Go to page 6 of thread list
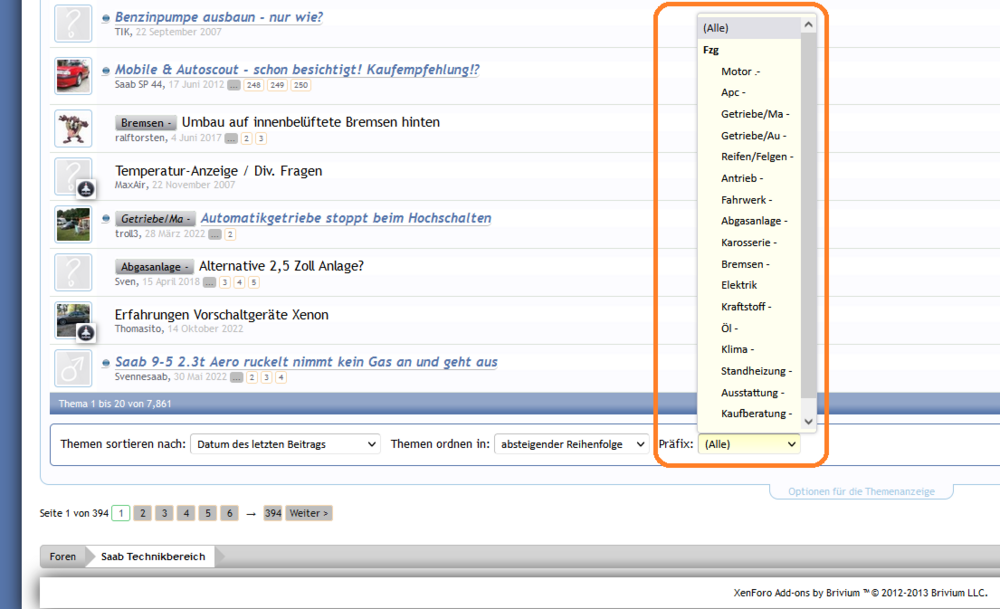This screenshot has height=609, width=1000. 230,513
